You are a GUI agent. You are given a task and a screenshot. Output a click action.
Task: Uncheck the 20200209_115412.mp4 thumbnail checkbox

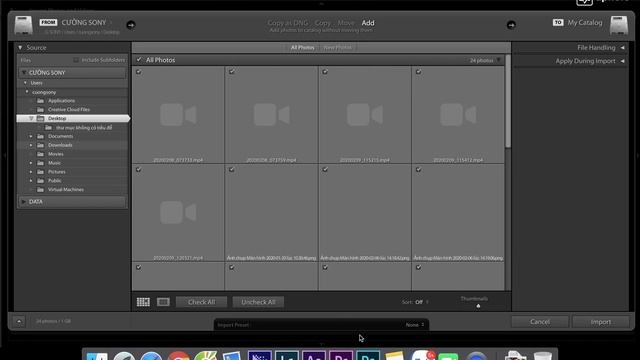[x=418, y=72]
